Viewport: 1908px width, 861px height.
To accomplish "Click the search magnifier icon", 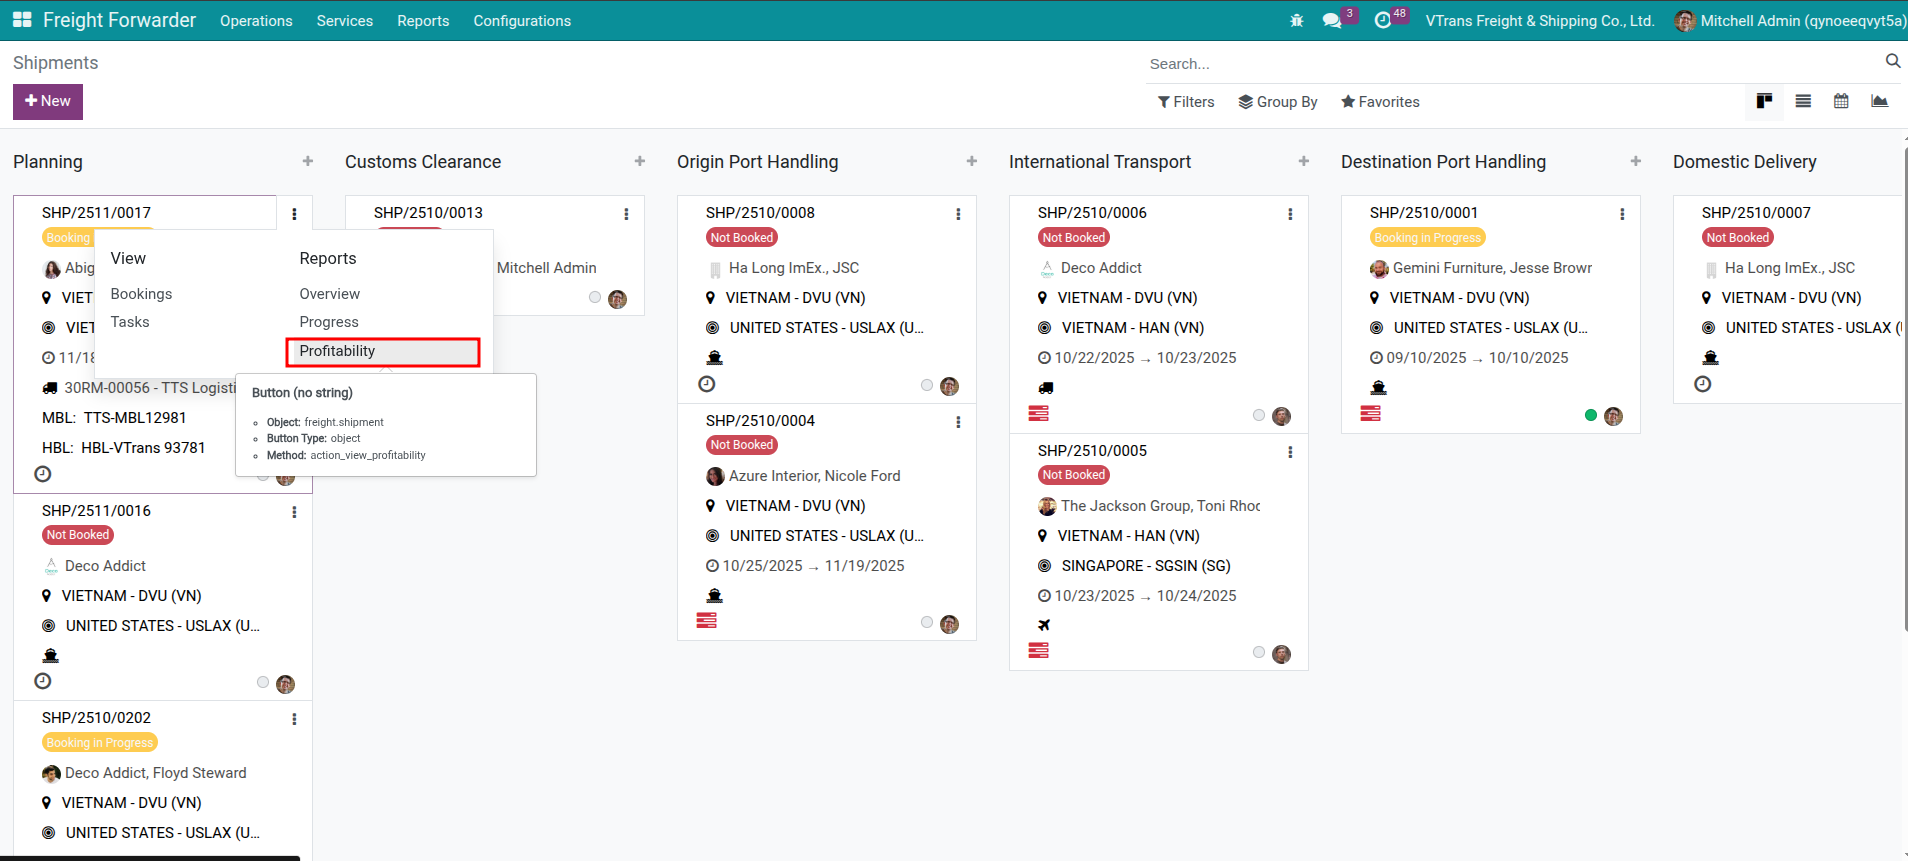I will click(1892, 62).
